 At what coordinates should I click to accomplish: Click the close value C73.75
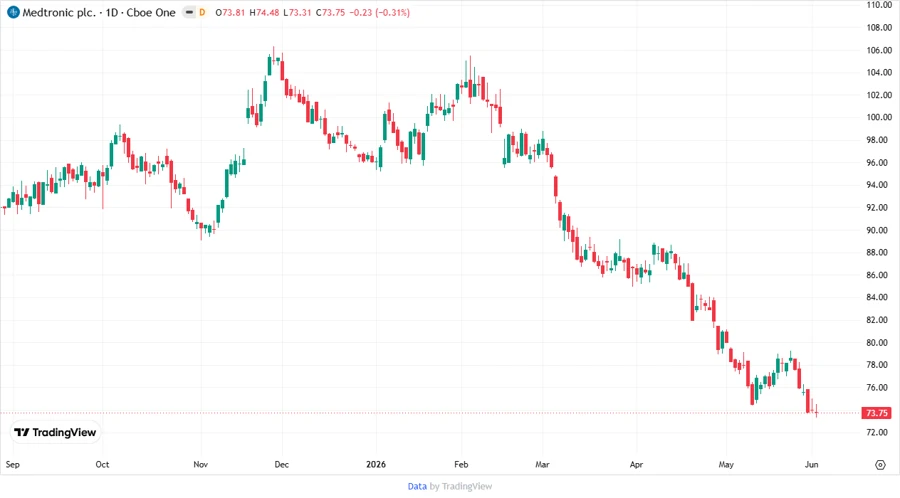331,12
